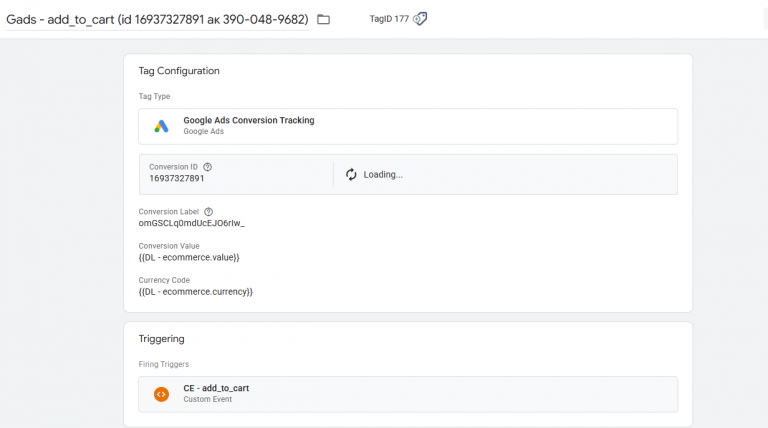Click the Loading refresh spinner icon
The height and width of the screenshot is (428, 768).
[x=351, y=174]
